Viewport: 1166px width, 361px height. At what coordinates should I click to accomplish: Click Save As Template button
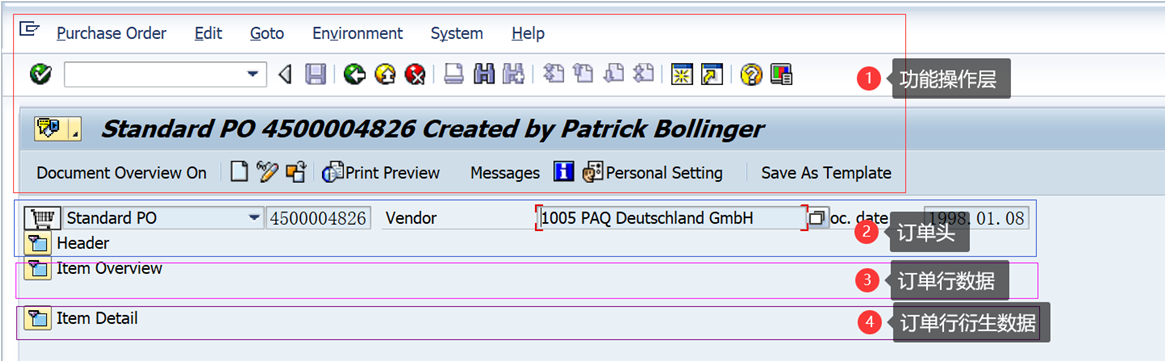tap(826, 173)
